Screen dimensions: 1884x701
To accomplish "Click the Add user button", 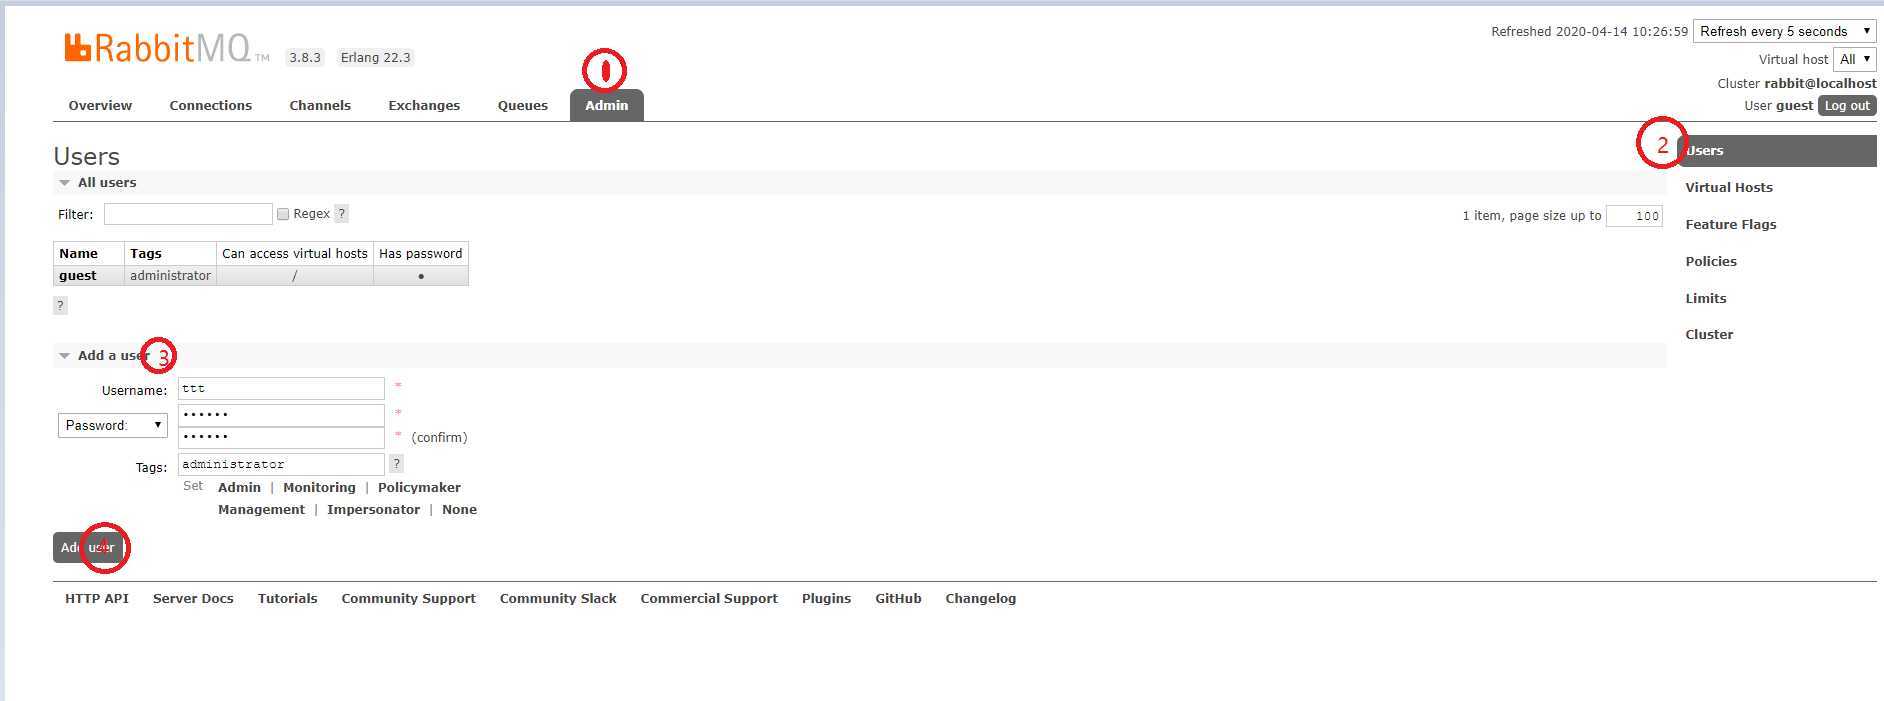I will 88,547.
